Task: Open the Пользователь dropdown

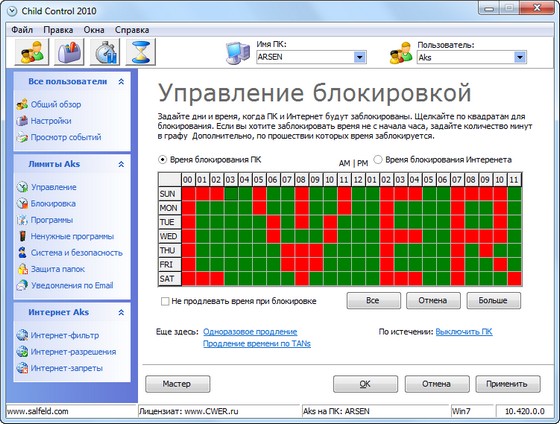Action: pos(520,57)
